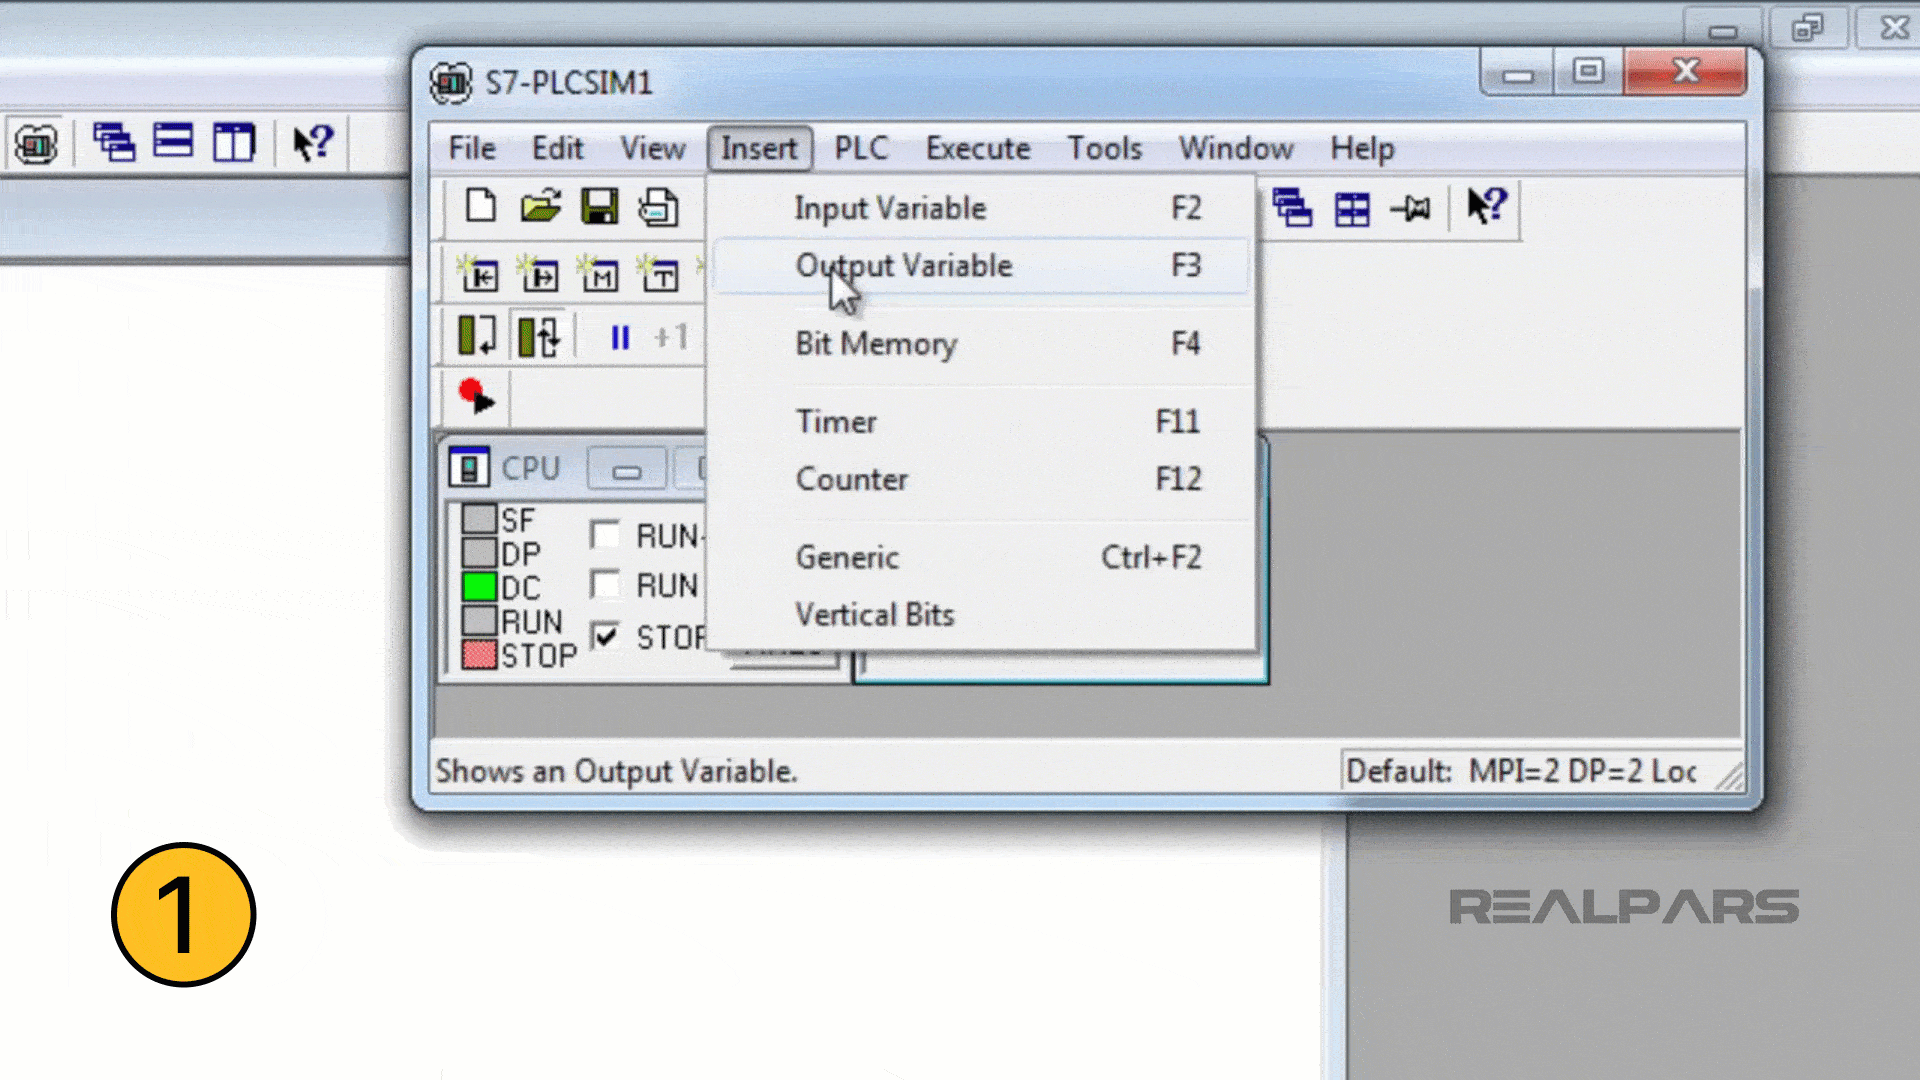
Task: Click the red record/playback icon
Action: point(476,396)
